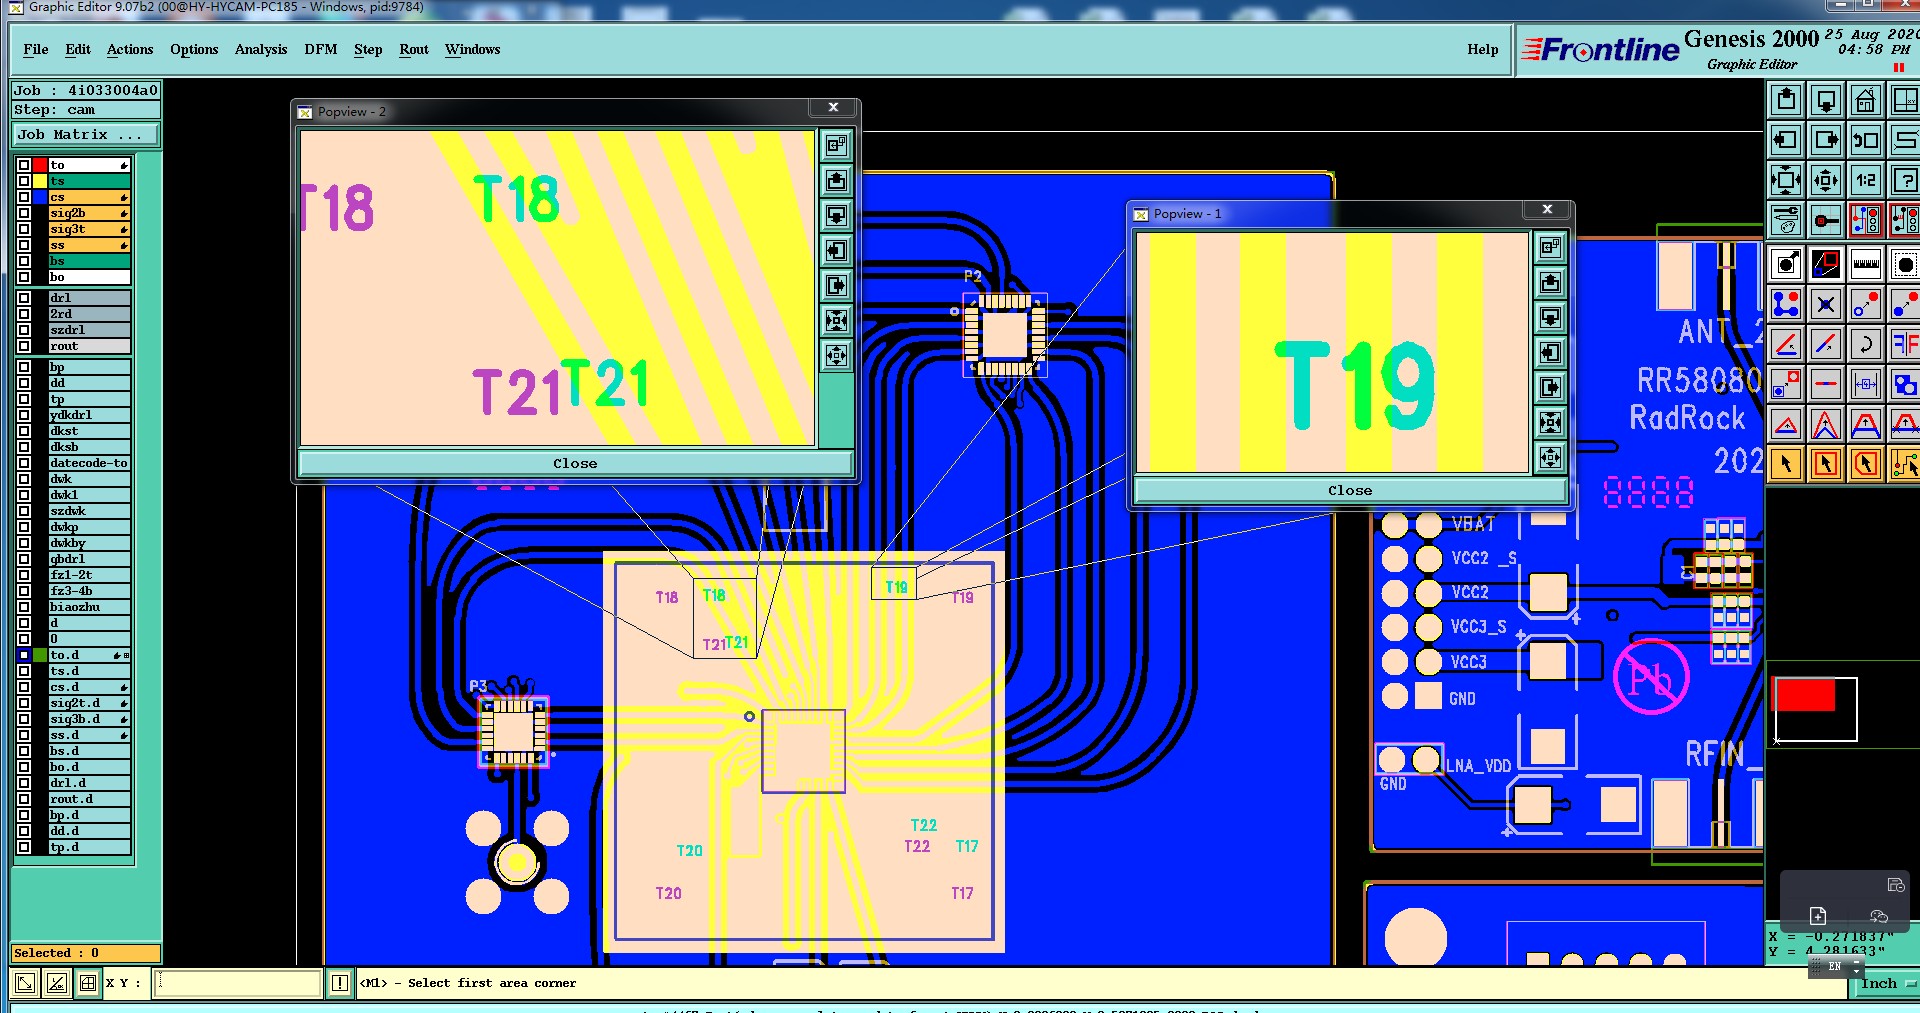Click Close button in Popview - 2
1920x1013 pixels.
[575, 463]
